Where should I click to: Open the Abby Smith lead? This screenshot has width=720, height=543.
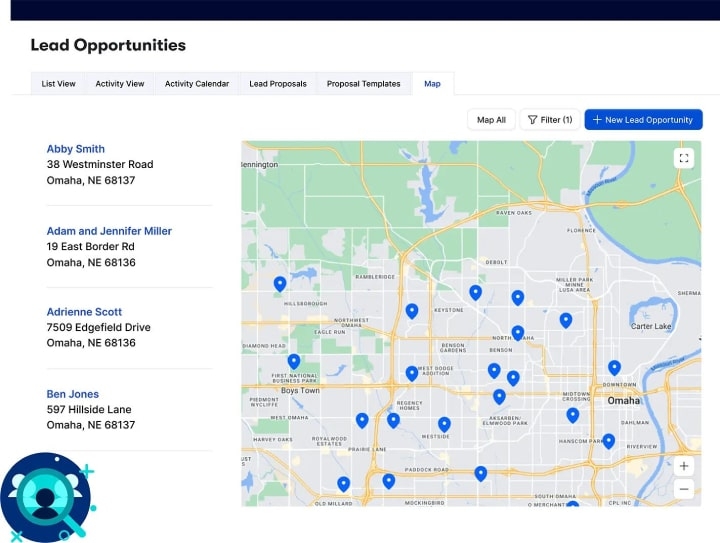click(76, 149)
